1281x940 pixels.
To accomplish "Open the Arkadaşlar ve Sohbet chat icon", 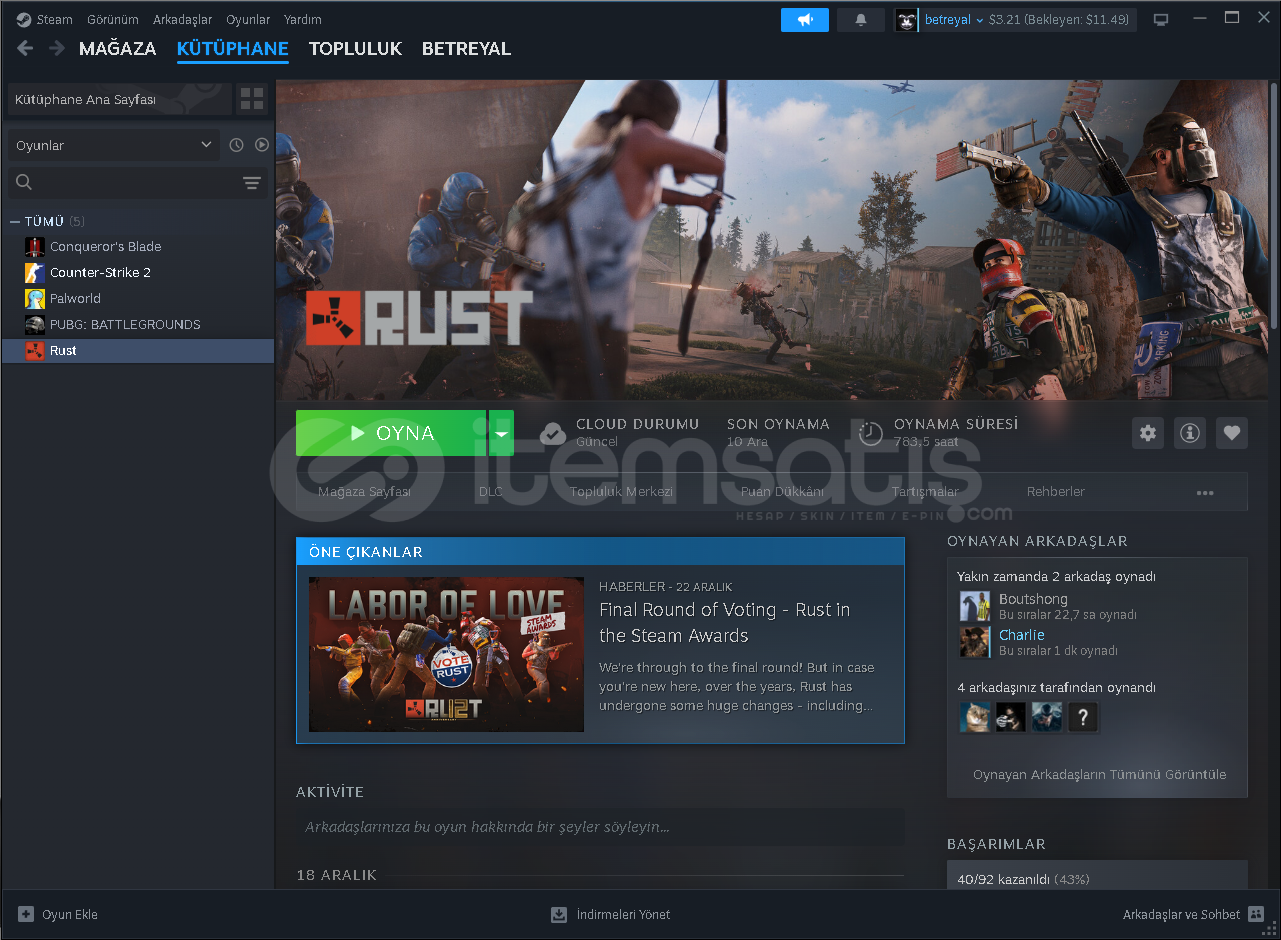I will [1255, 914].
